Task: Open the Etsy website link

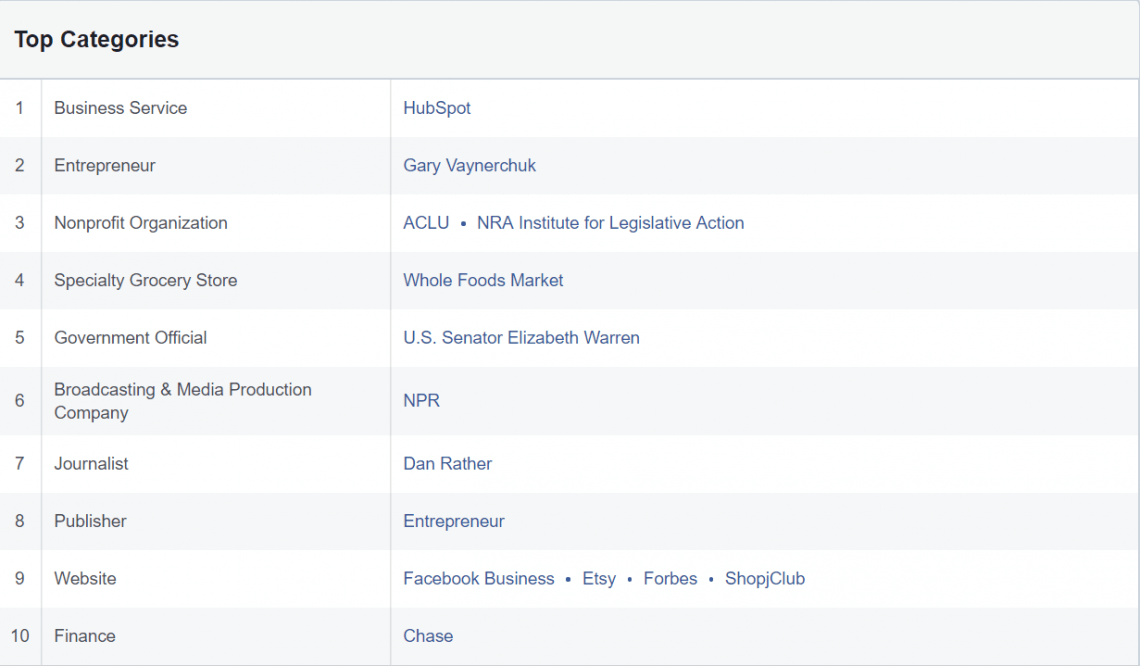Action: [598, 578]
